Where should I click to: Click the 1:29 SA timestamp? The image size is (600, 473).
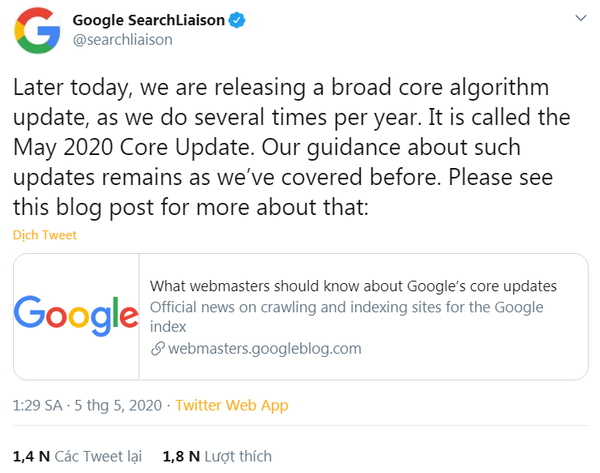[x=38, y=405]
